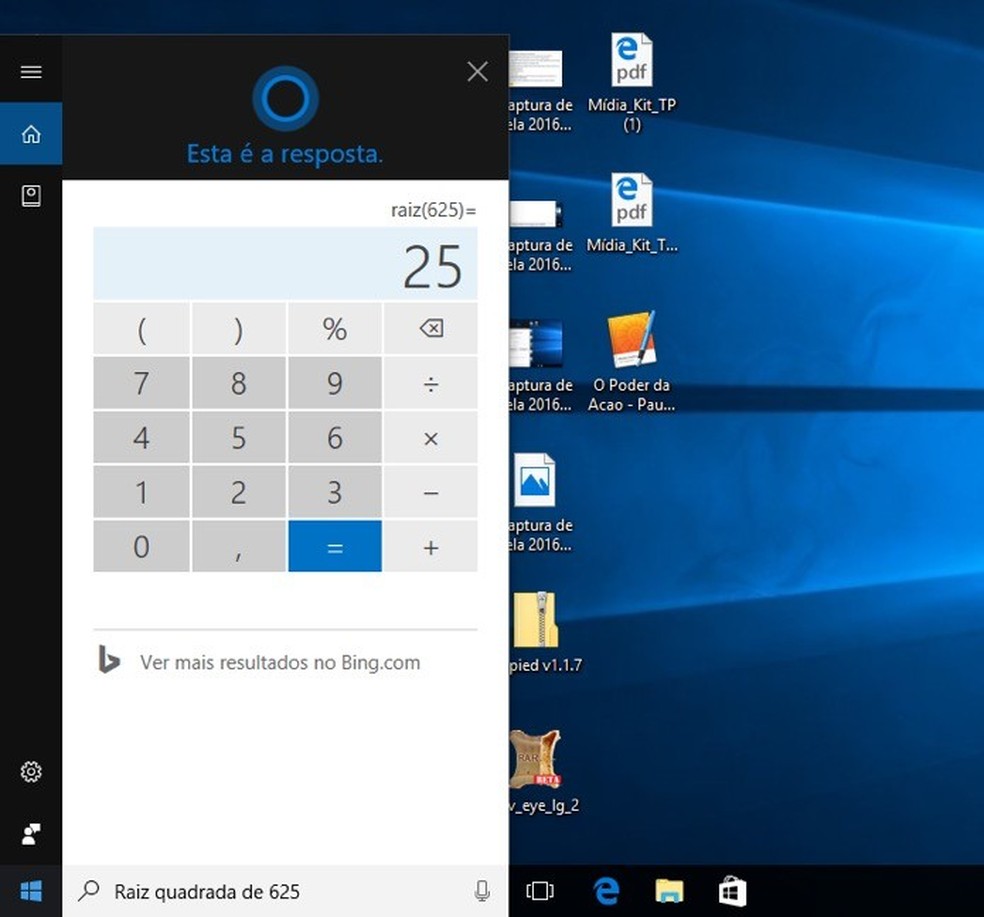Open Windows Store from taskbar

[x=732, y=891]
